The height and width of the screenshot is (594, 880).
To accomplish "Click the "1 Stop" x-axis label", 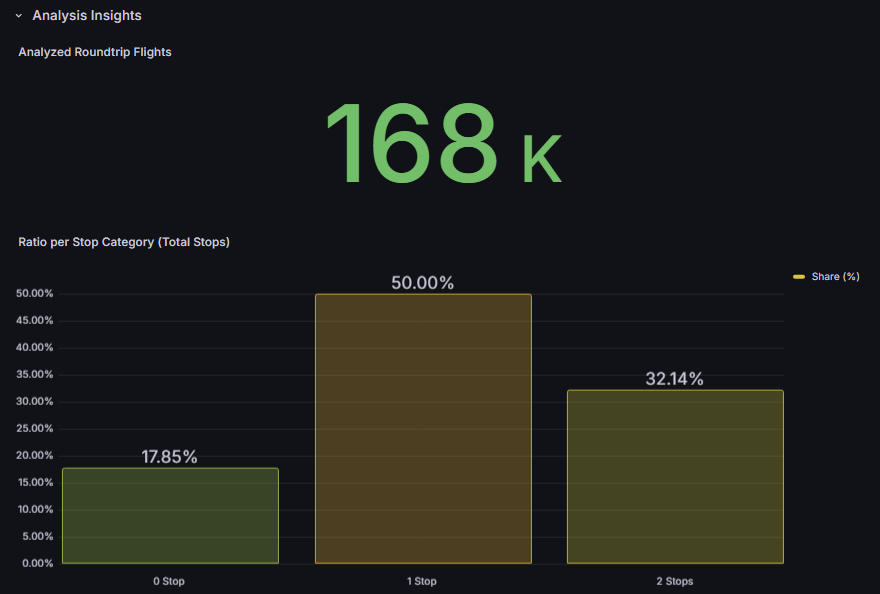I will (422, 581).
